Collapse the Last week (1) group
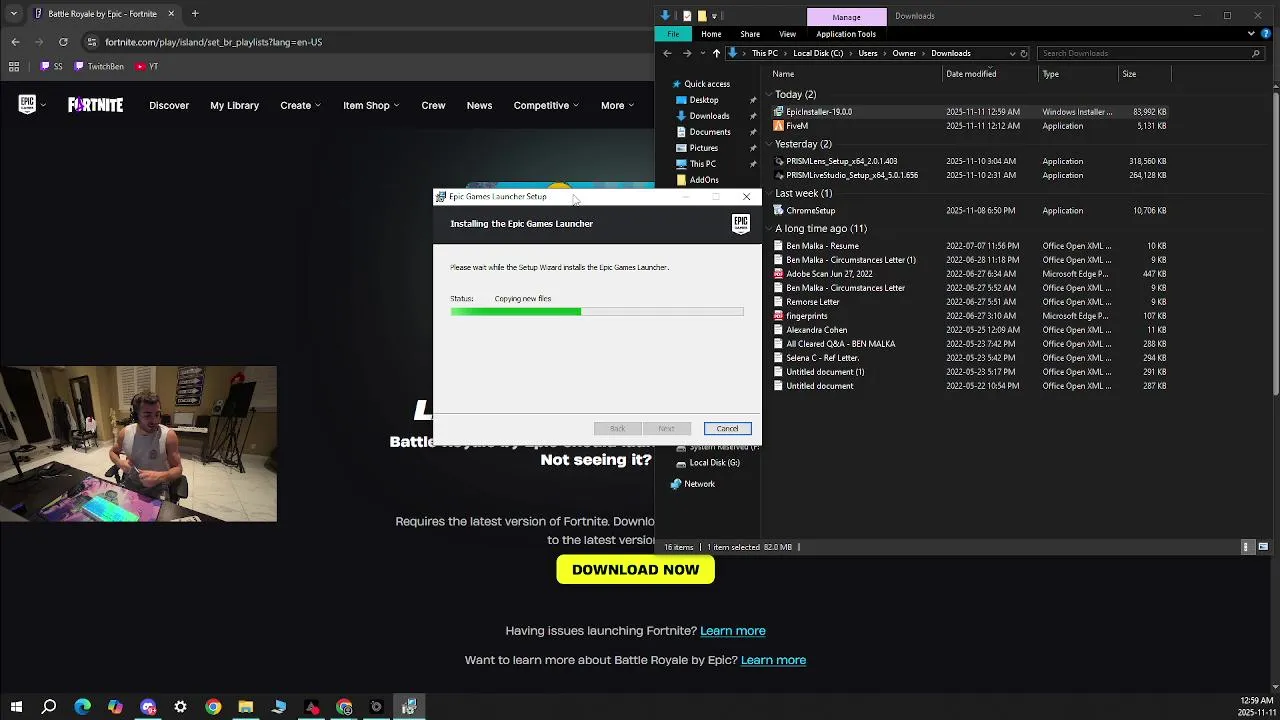This screenshot has width=1280, height=720. tap(769, 193)
